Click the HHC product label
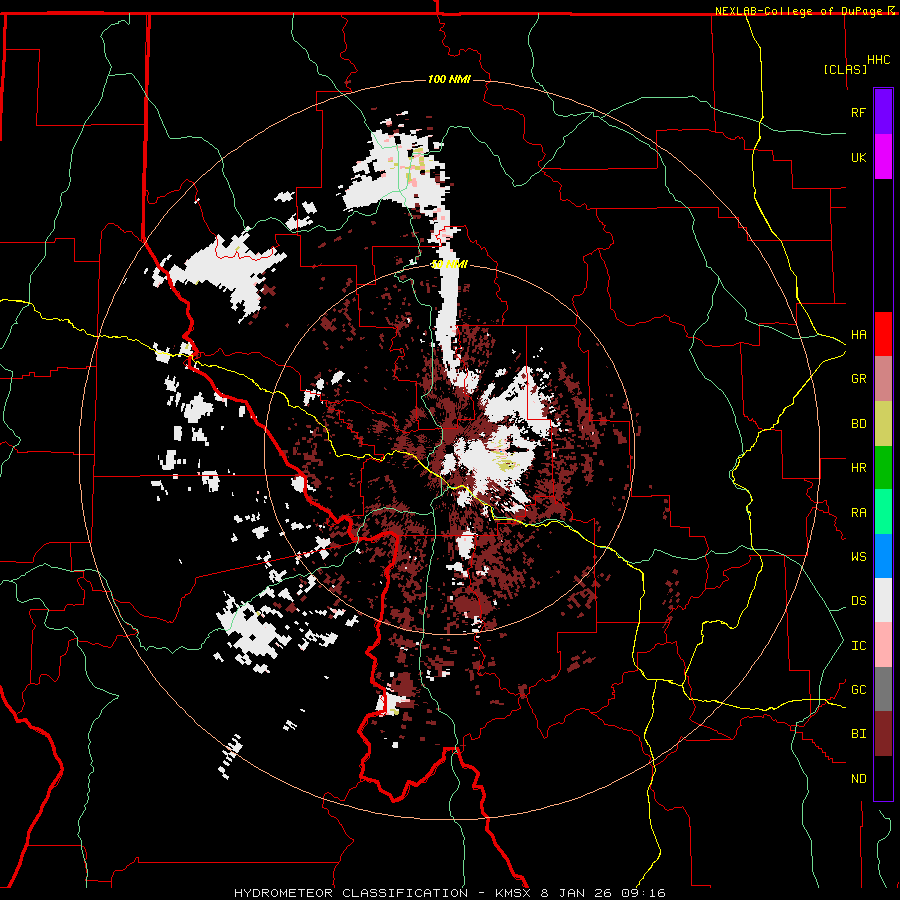The width and height of the screenshot is (900, 900). (x=879, y=60)
